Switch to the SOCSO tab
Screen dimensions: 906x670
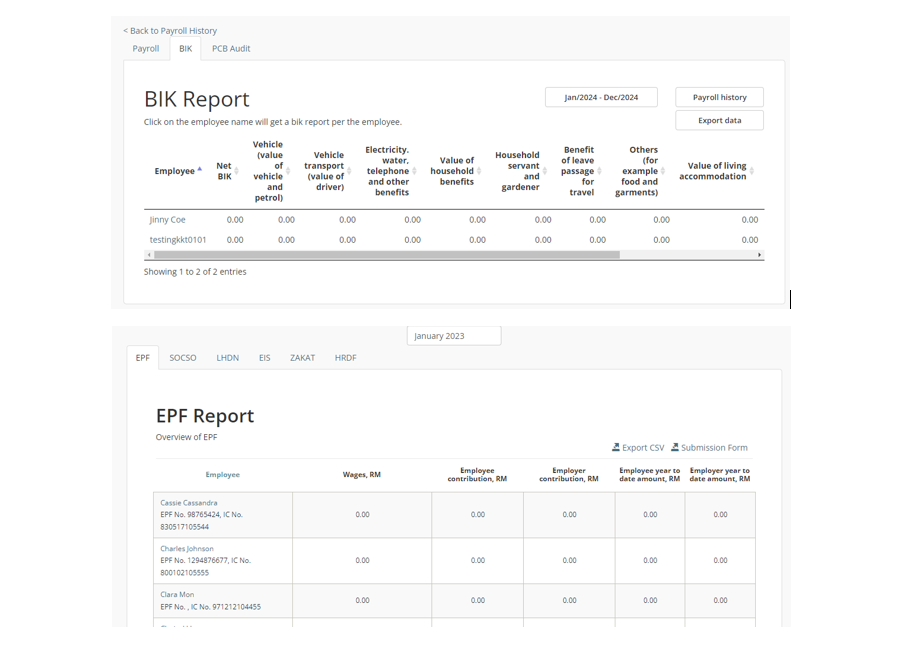coord(183,358)
